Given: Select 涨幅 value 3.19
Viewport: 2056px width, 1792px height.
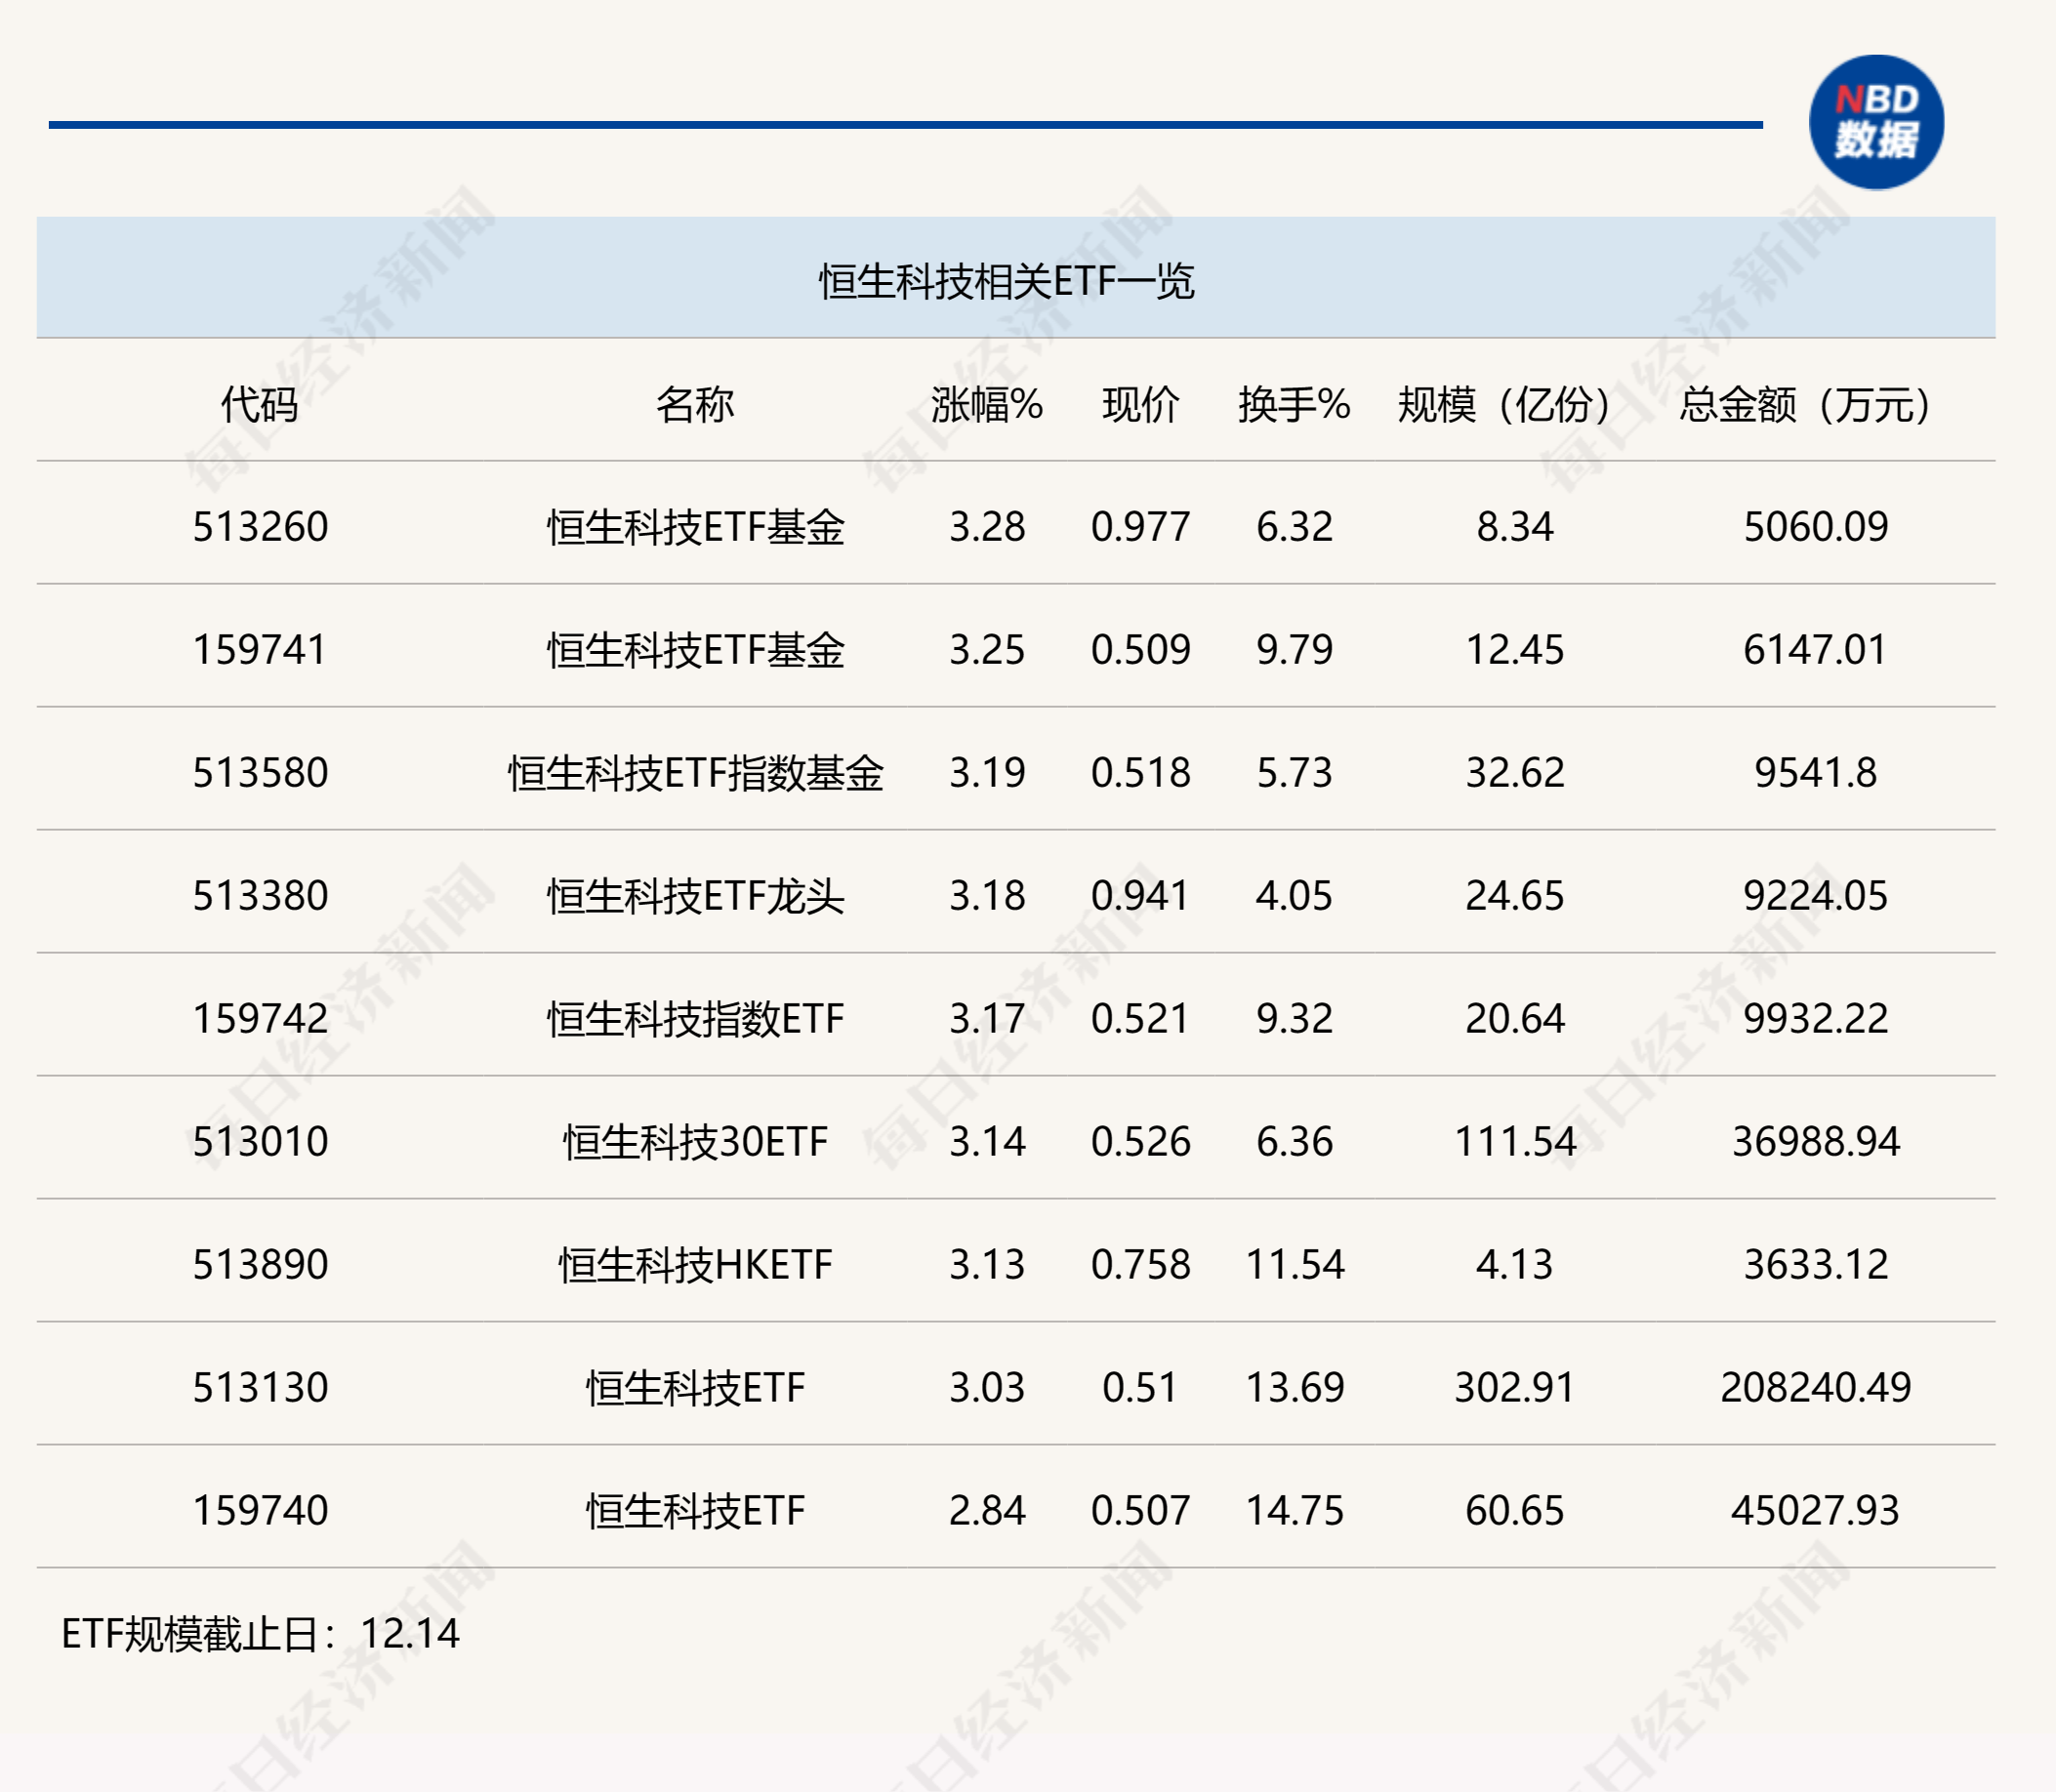Looking at the screenshot, I should coord(987,773).
